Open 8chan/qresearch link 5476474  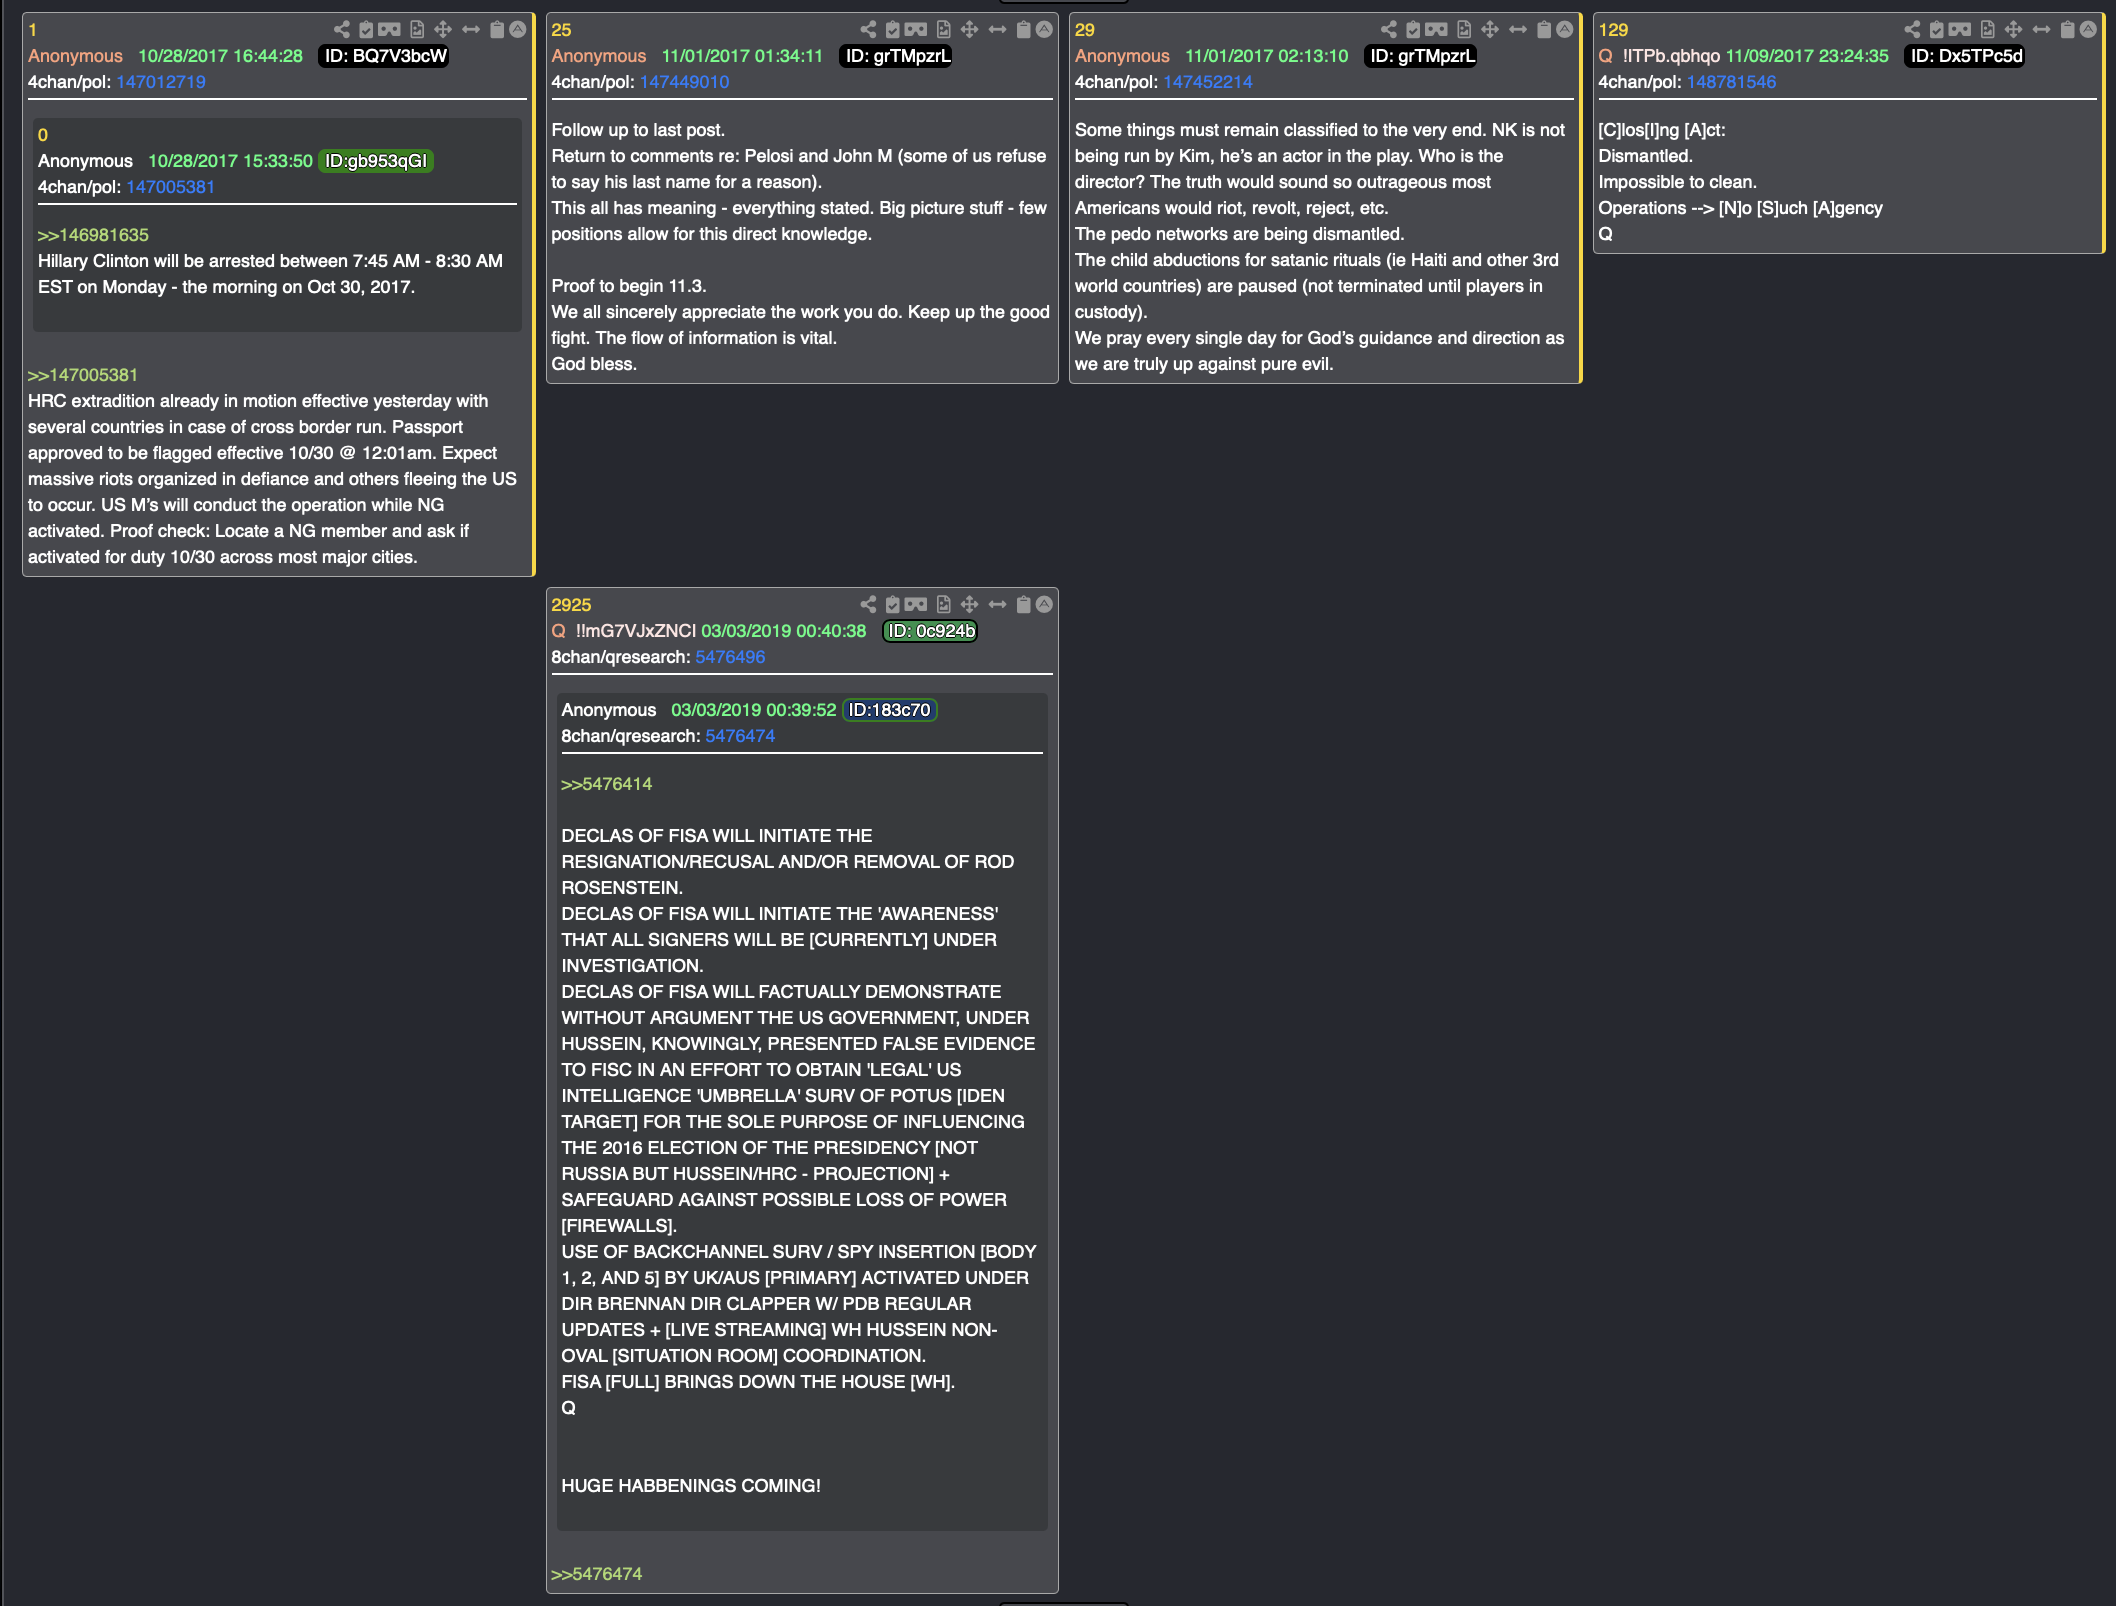740,736
